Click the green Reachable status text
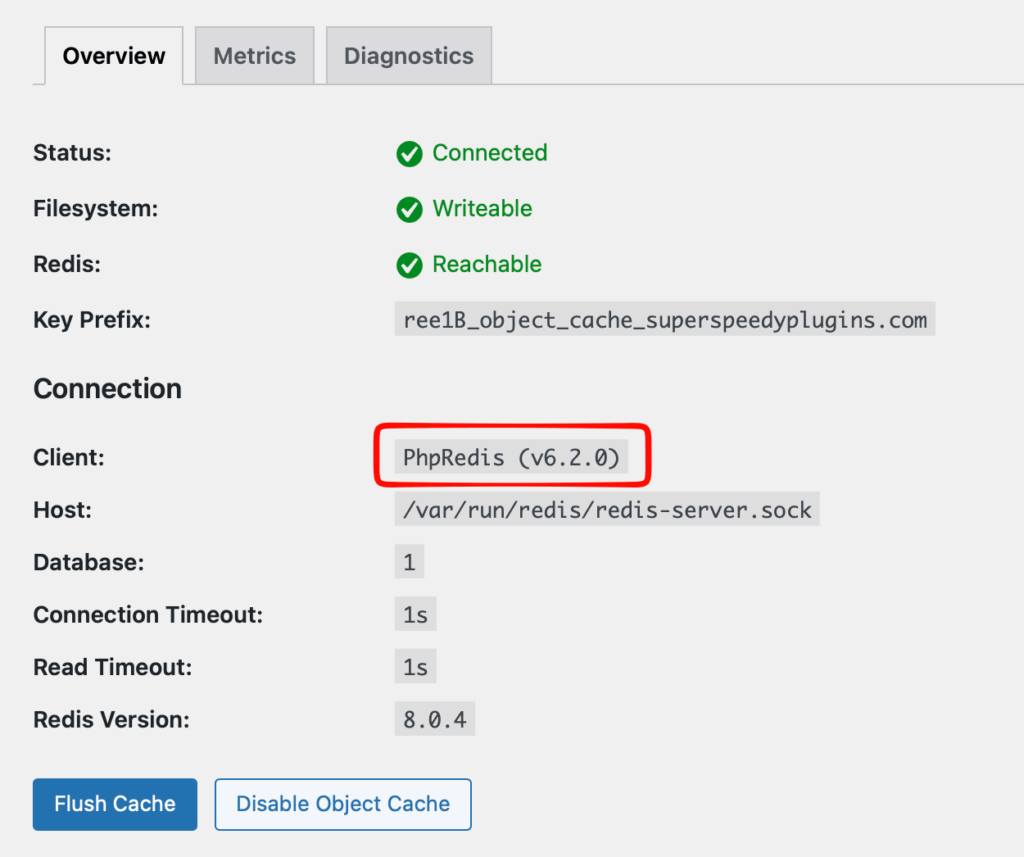Viewport: 1024px width, 857px height. coord(487,265)
